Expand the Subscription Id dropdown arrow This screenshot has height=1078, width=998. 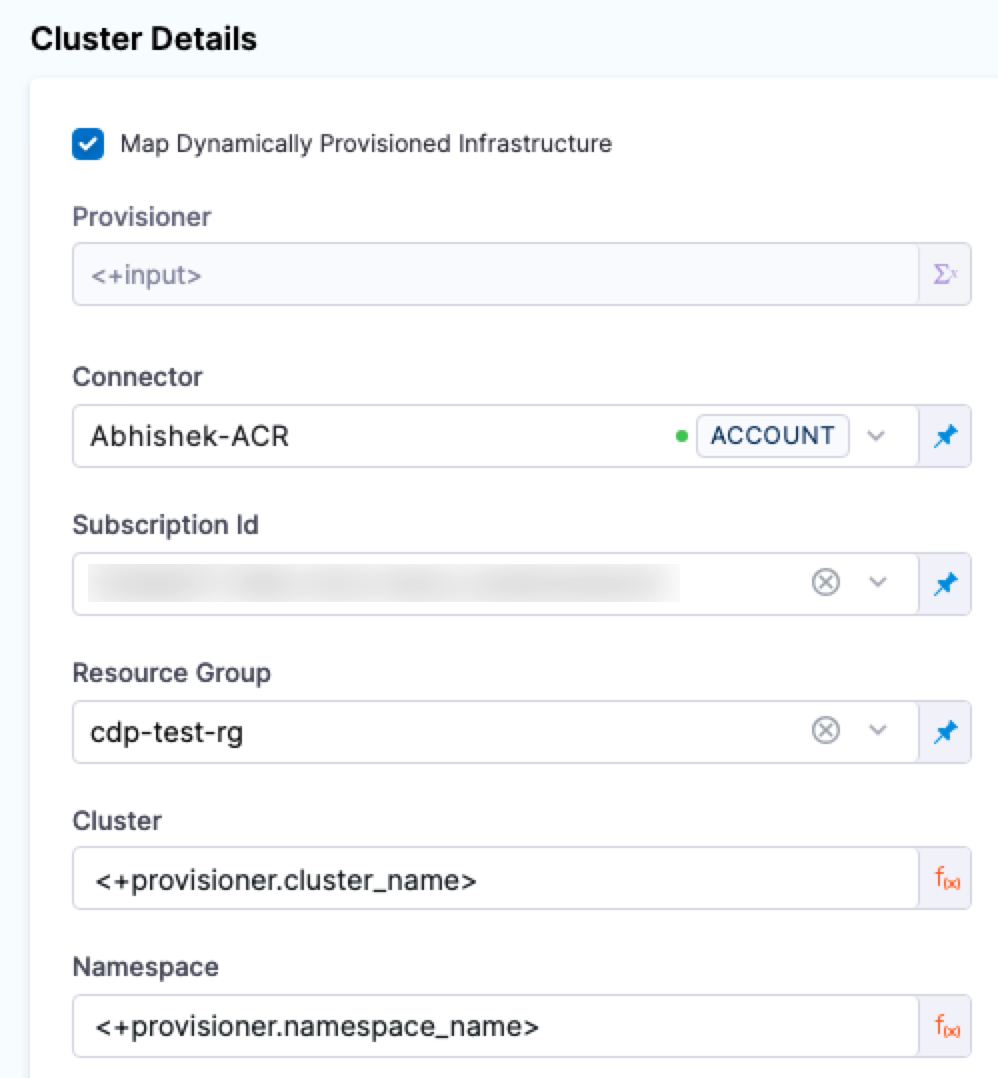coord(878,583)
